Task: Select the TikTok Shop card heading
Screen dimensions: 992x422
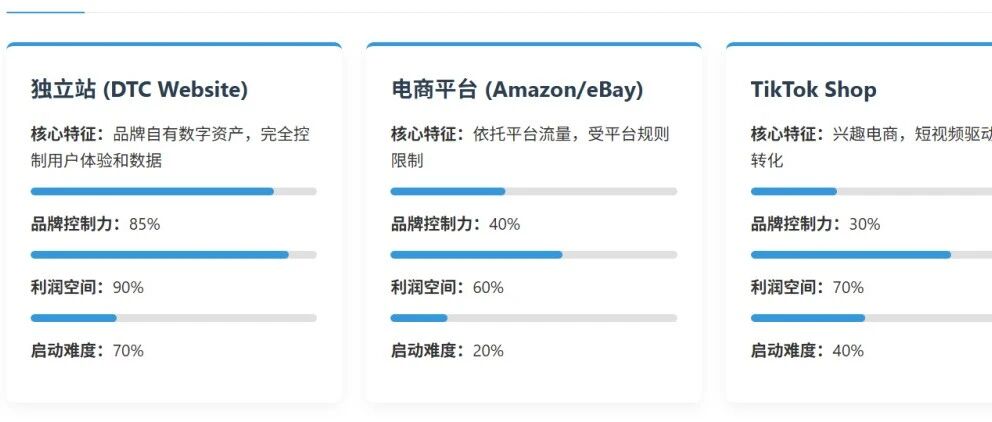Action: pyautogui.click(x=814, y=90)
